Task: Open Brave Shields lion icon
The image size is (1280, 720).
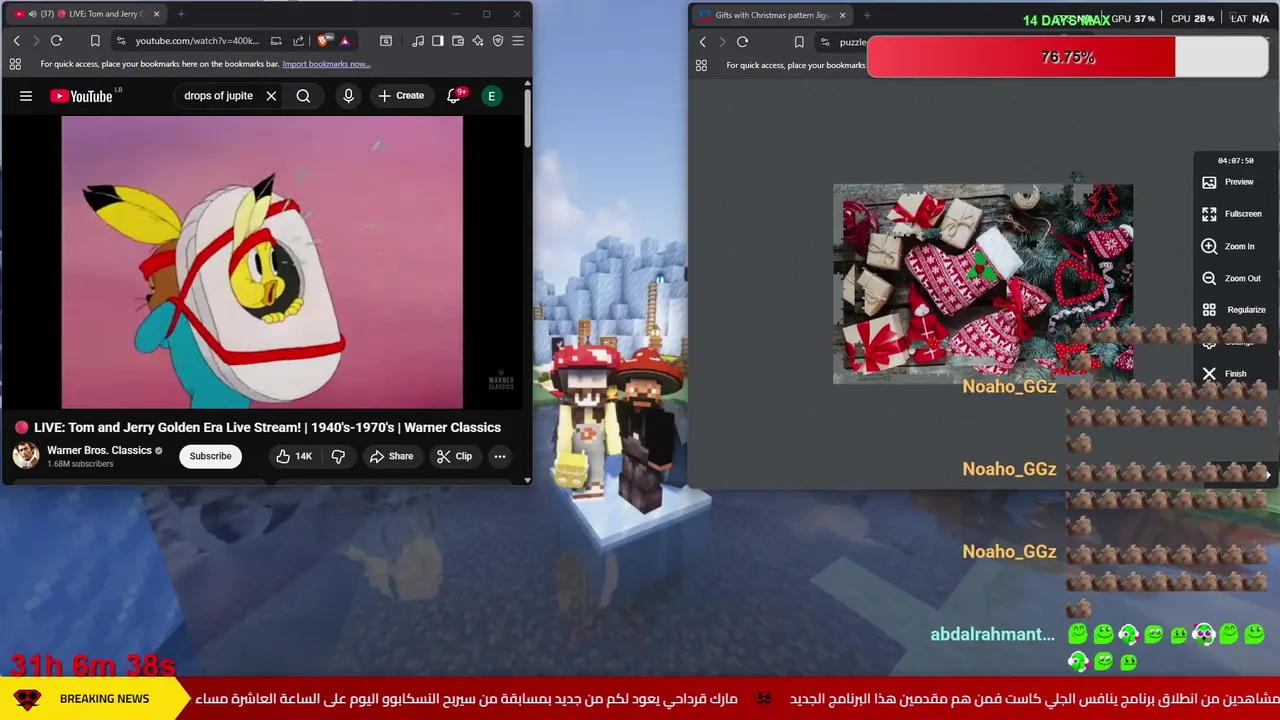Action: (323, 41)
